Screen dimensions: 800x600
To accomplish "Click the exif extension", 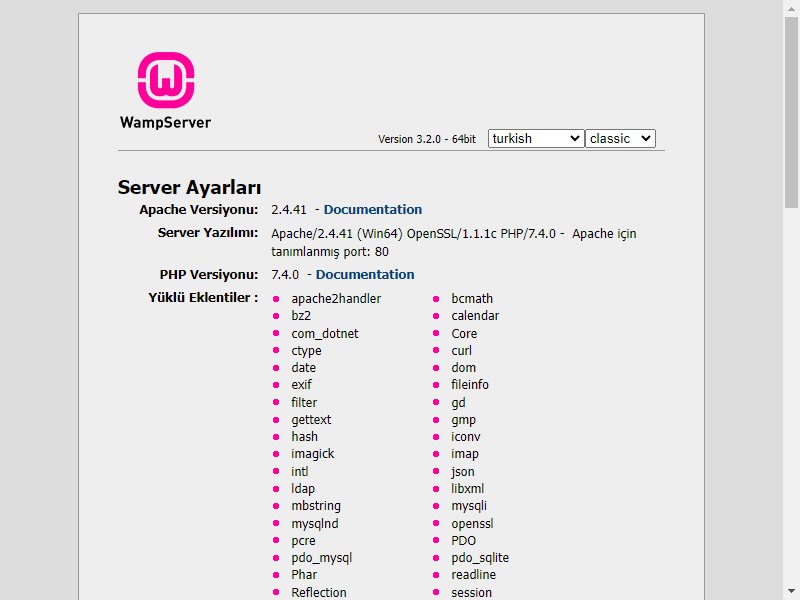I will (x=302, y=385).
